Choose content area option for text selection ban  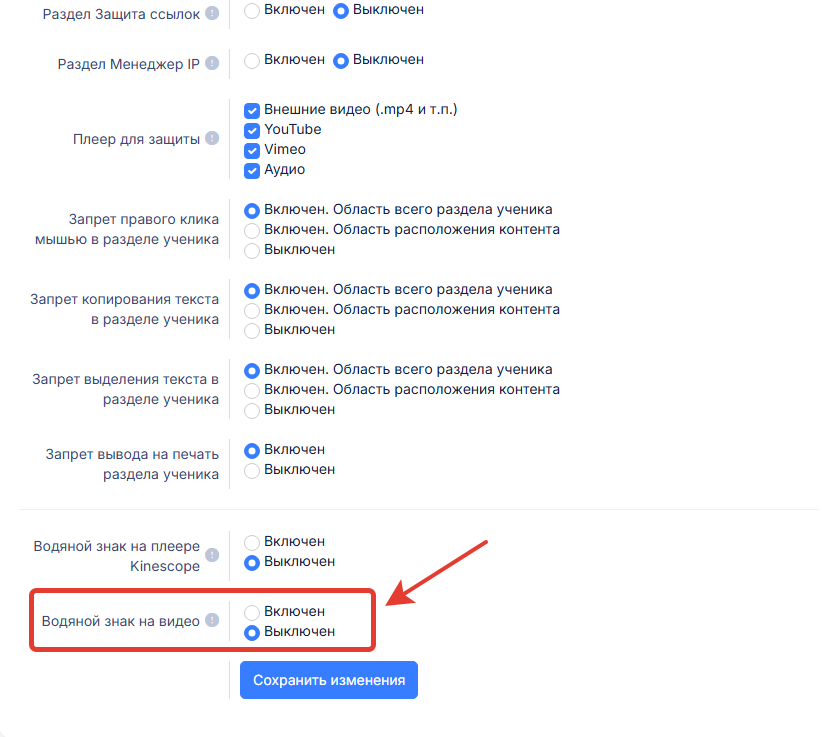pyautogui.click(x=252, y=391)
